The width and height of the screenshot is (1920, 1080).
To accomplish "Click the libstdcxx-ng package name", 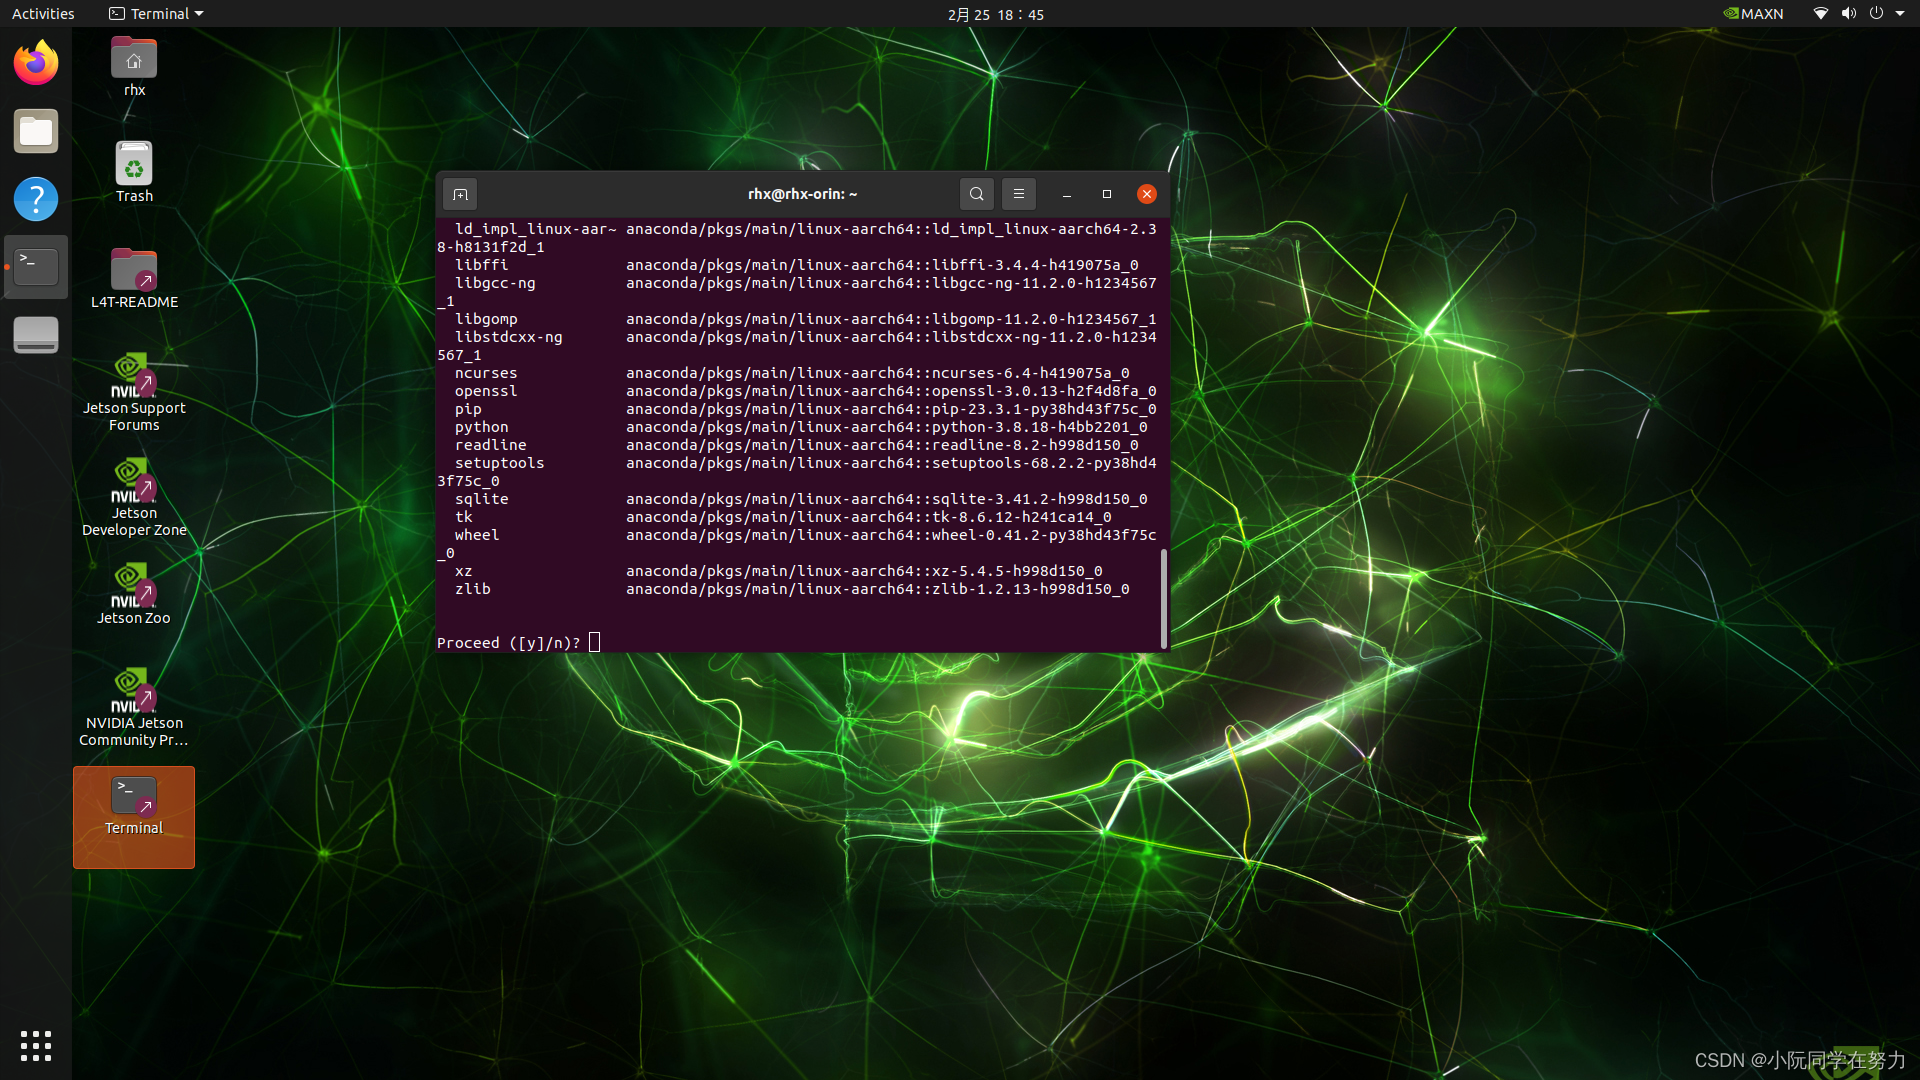I will 508,337.
